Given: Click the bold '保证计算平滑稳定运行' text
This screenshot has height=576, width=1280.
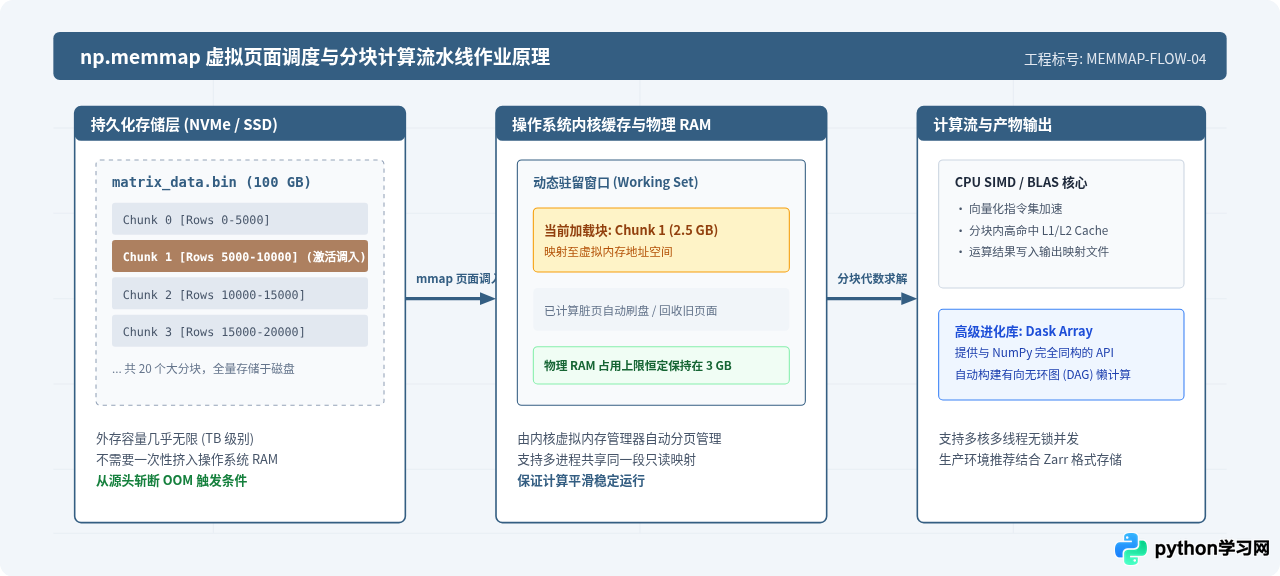Looking at the screenshot, I should tap(581, 480).
